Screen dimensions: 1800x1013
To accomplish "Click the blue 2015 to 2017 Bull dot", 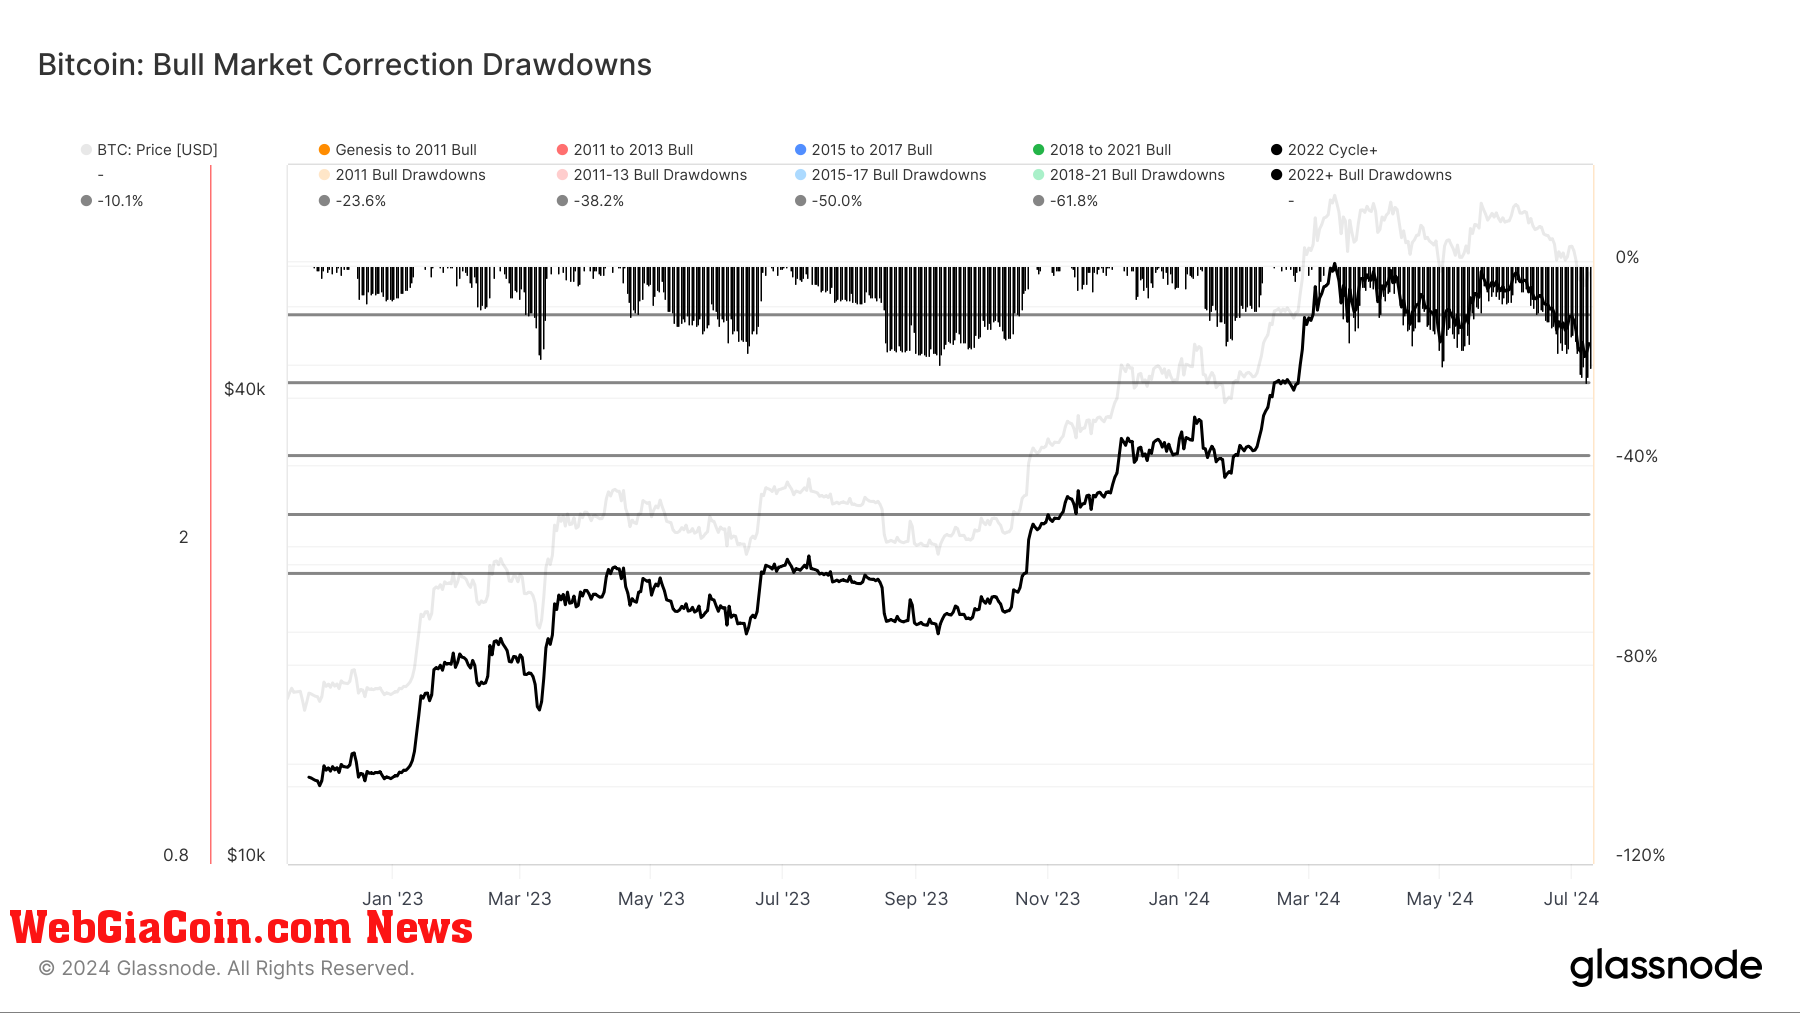I will click(800, 150).
